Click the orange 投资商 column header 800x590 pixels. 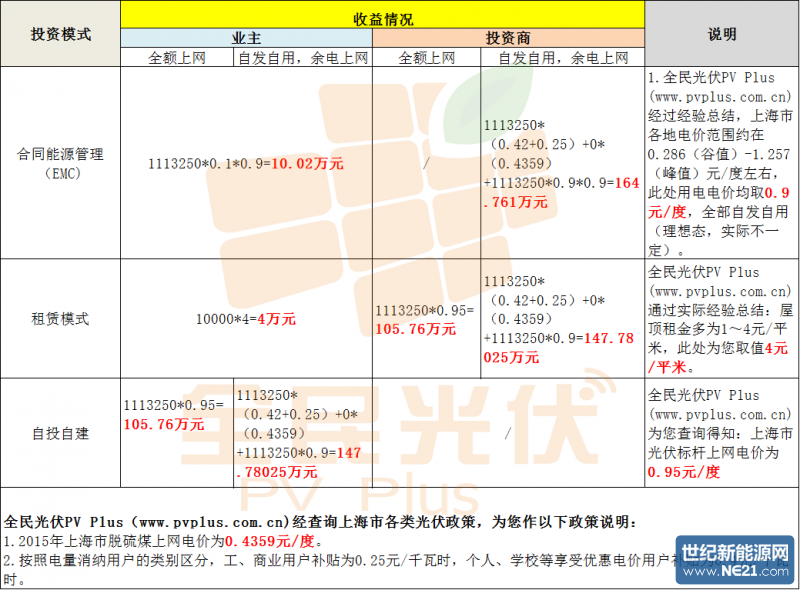(508, 38)
